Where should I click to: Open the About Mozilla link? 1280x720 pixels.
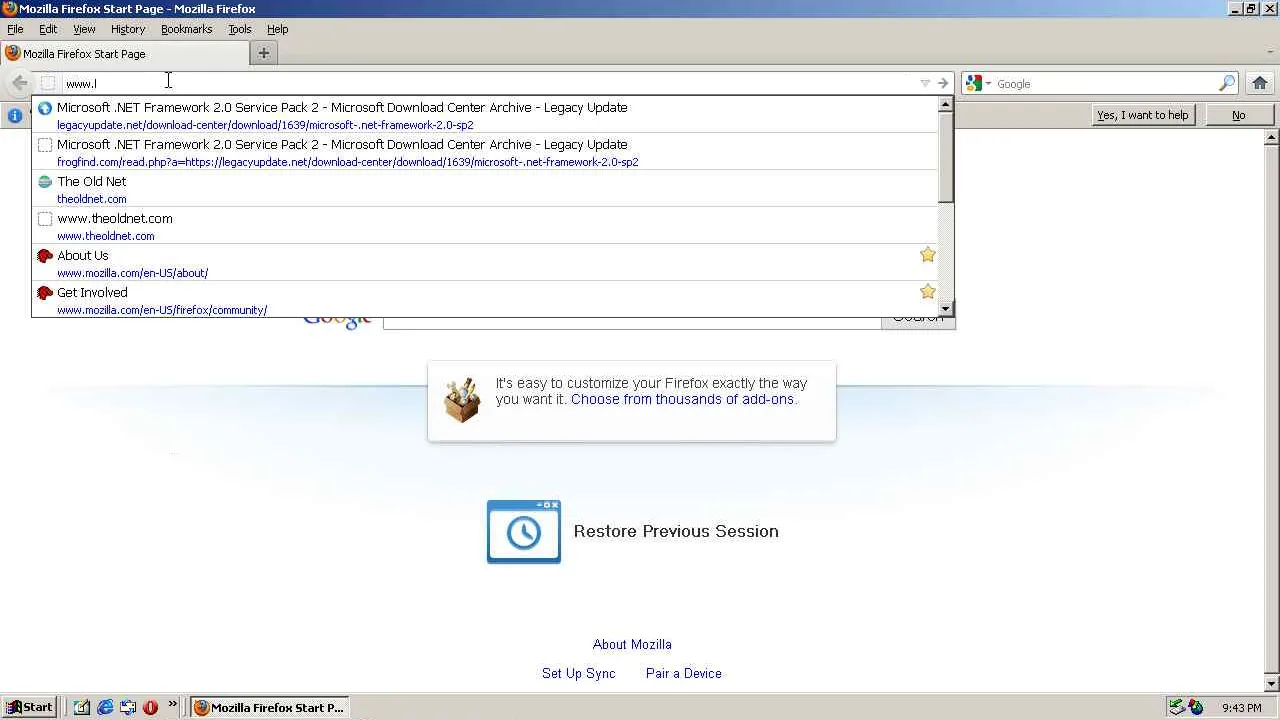click(632, 644)
